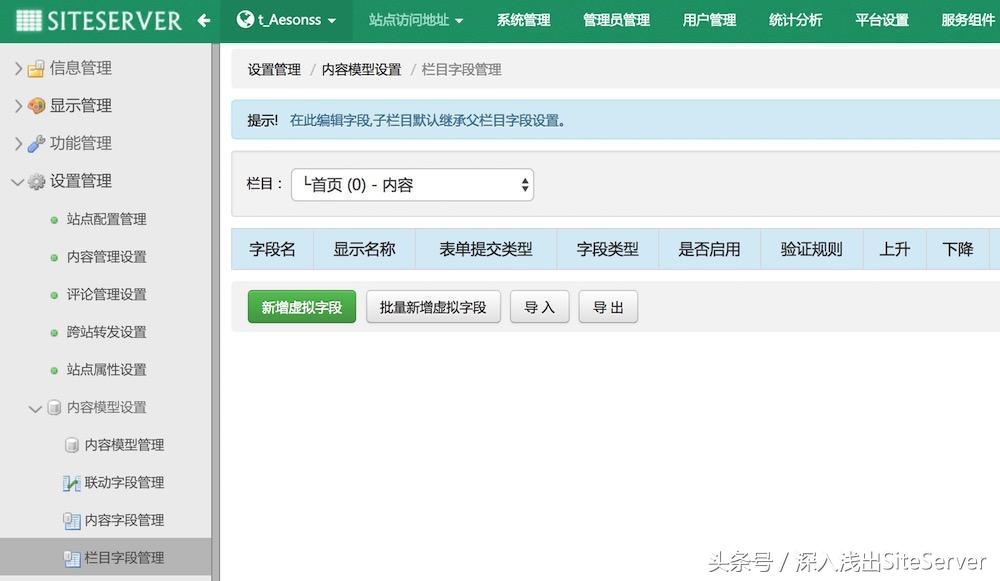1000x581 pixels.
Task: Click the back arrow beside SITESERVER logo
Action: coord(204,20)
